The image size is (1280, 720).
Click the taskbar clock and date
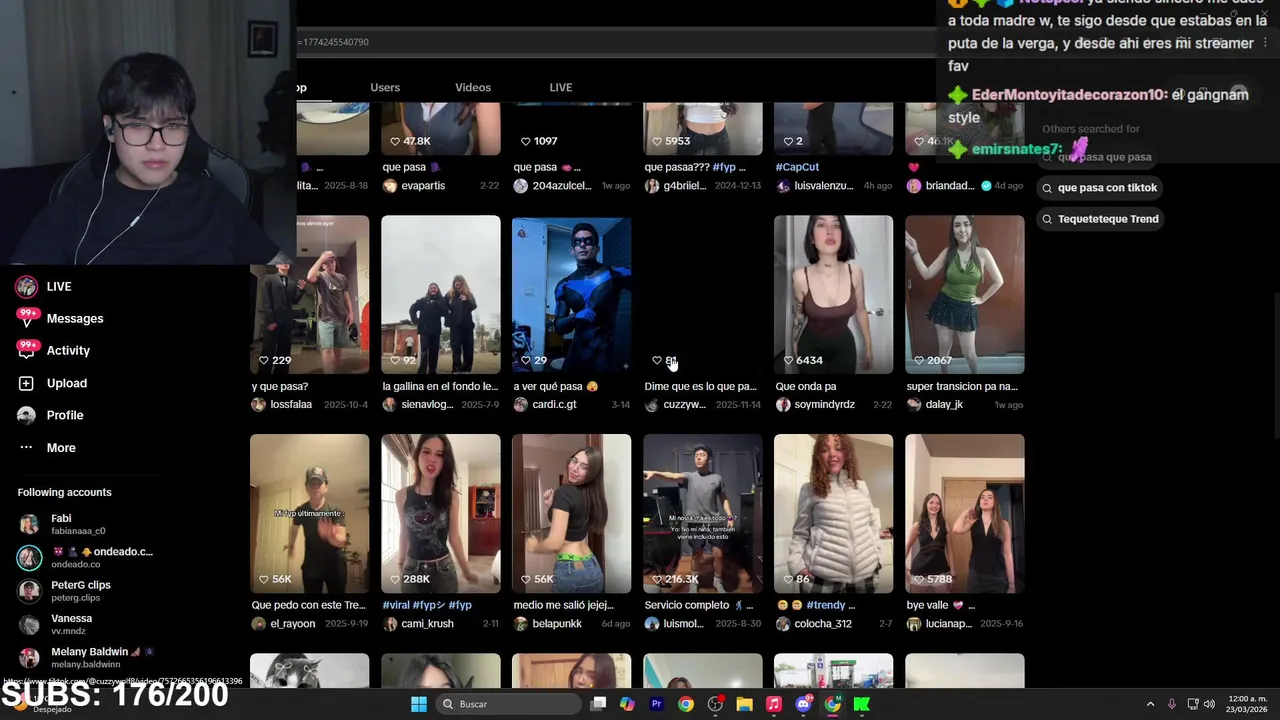(x=1248, y=704)
